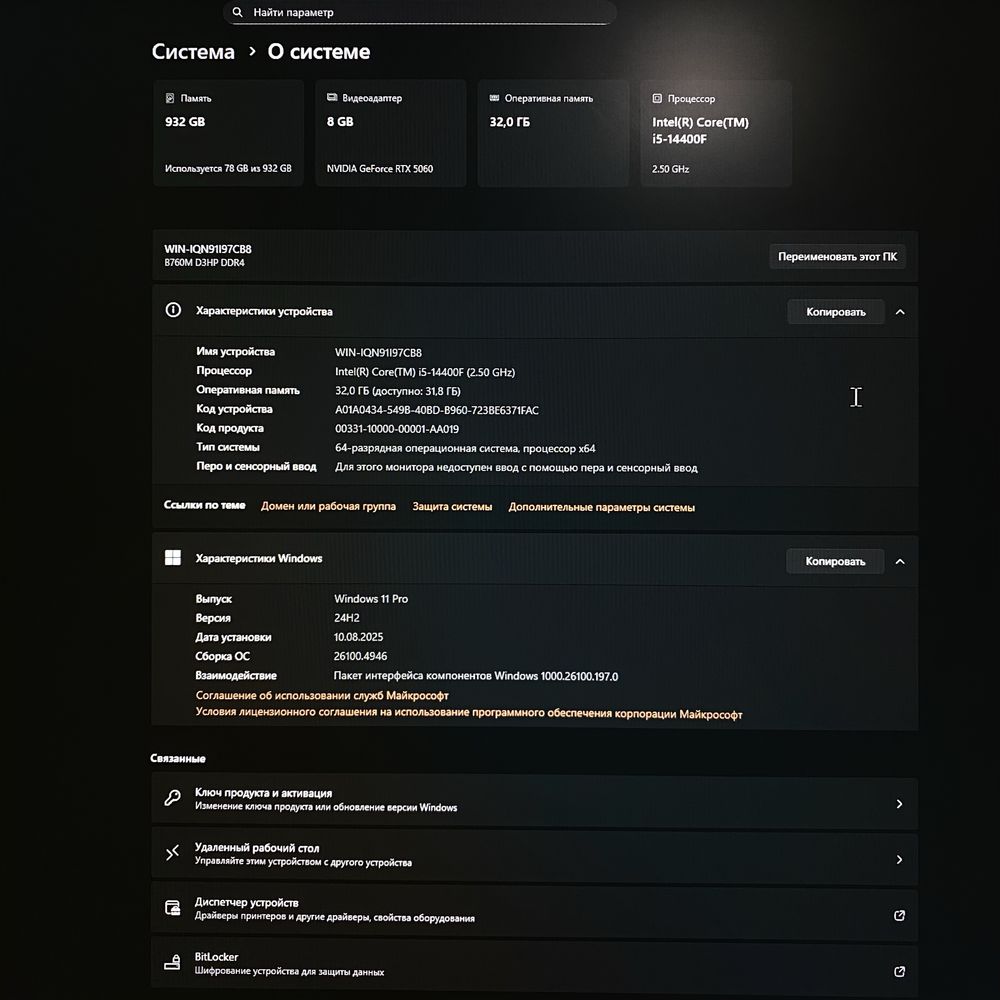The width and height of the screenshot is (1000, 1000).
Task: Select device ID 'A01A0434-549B-40BD-B960-723BE6371FAC'
Action: pos(437,410)
